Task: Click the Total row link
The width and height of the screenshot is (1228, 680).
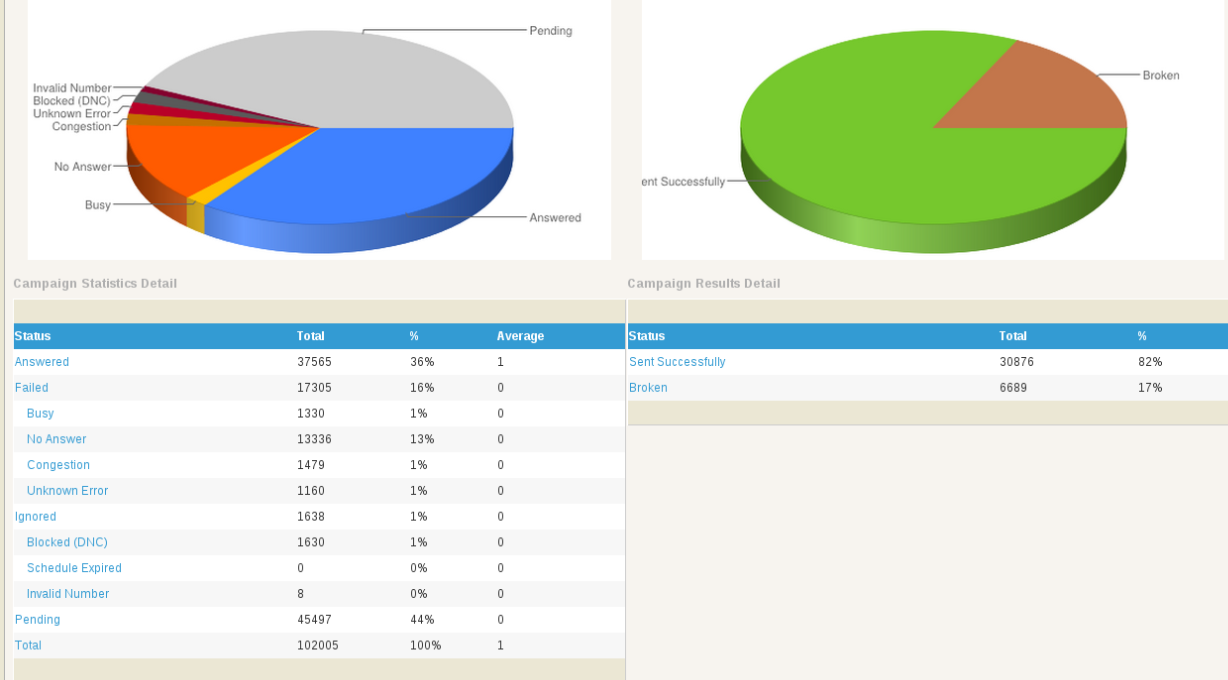Action: pos(28,647)
